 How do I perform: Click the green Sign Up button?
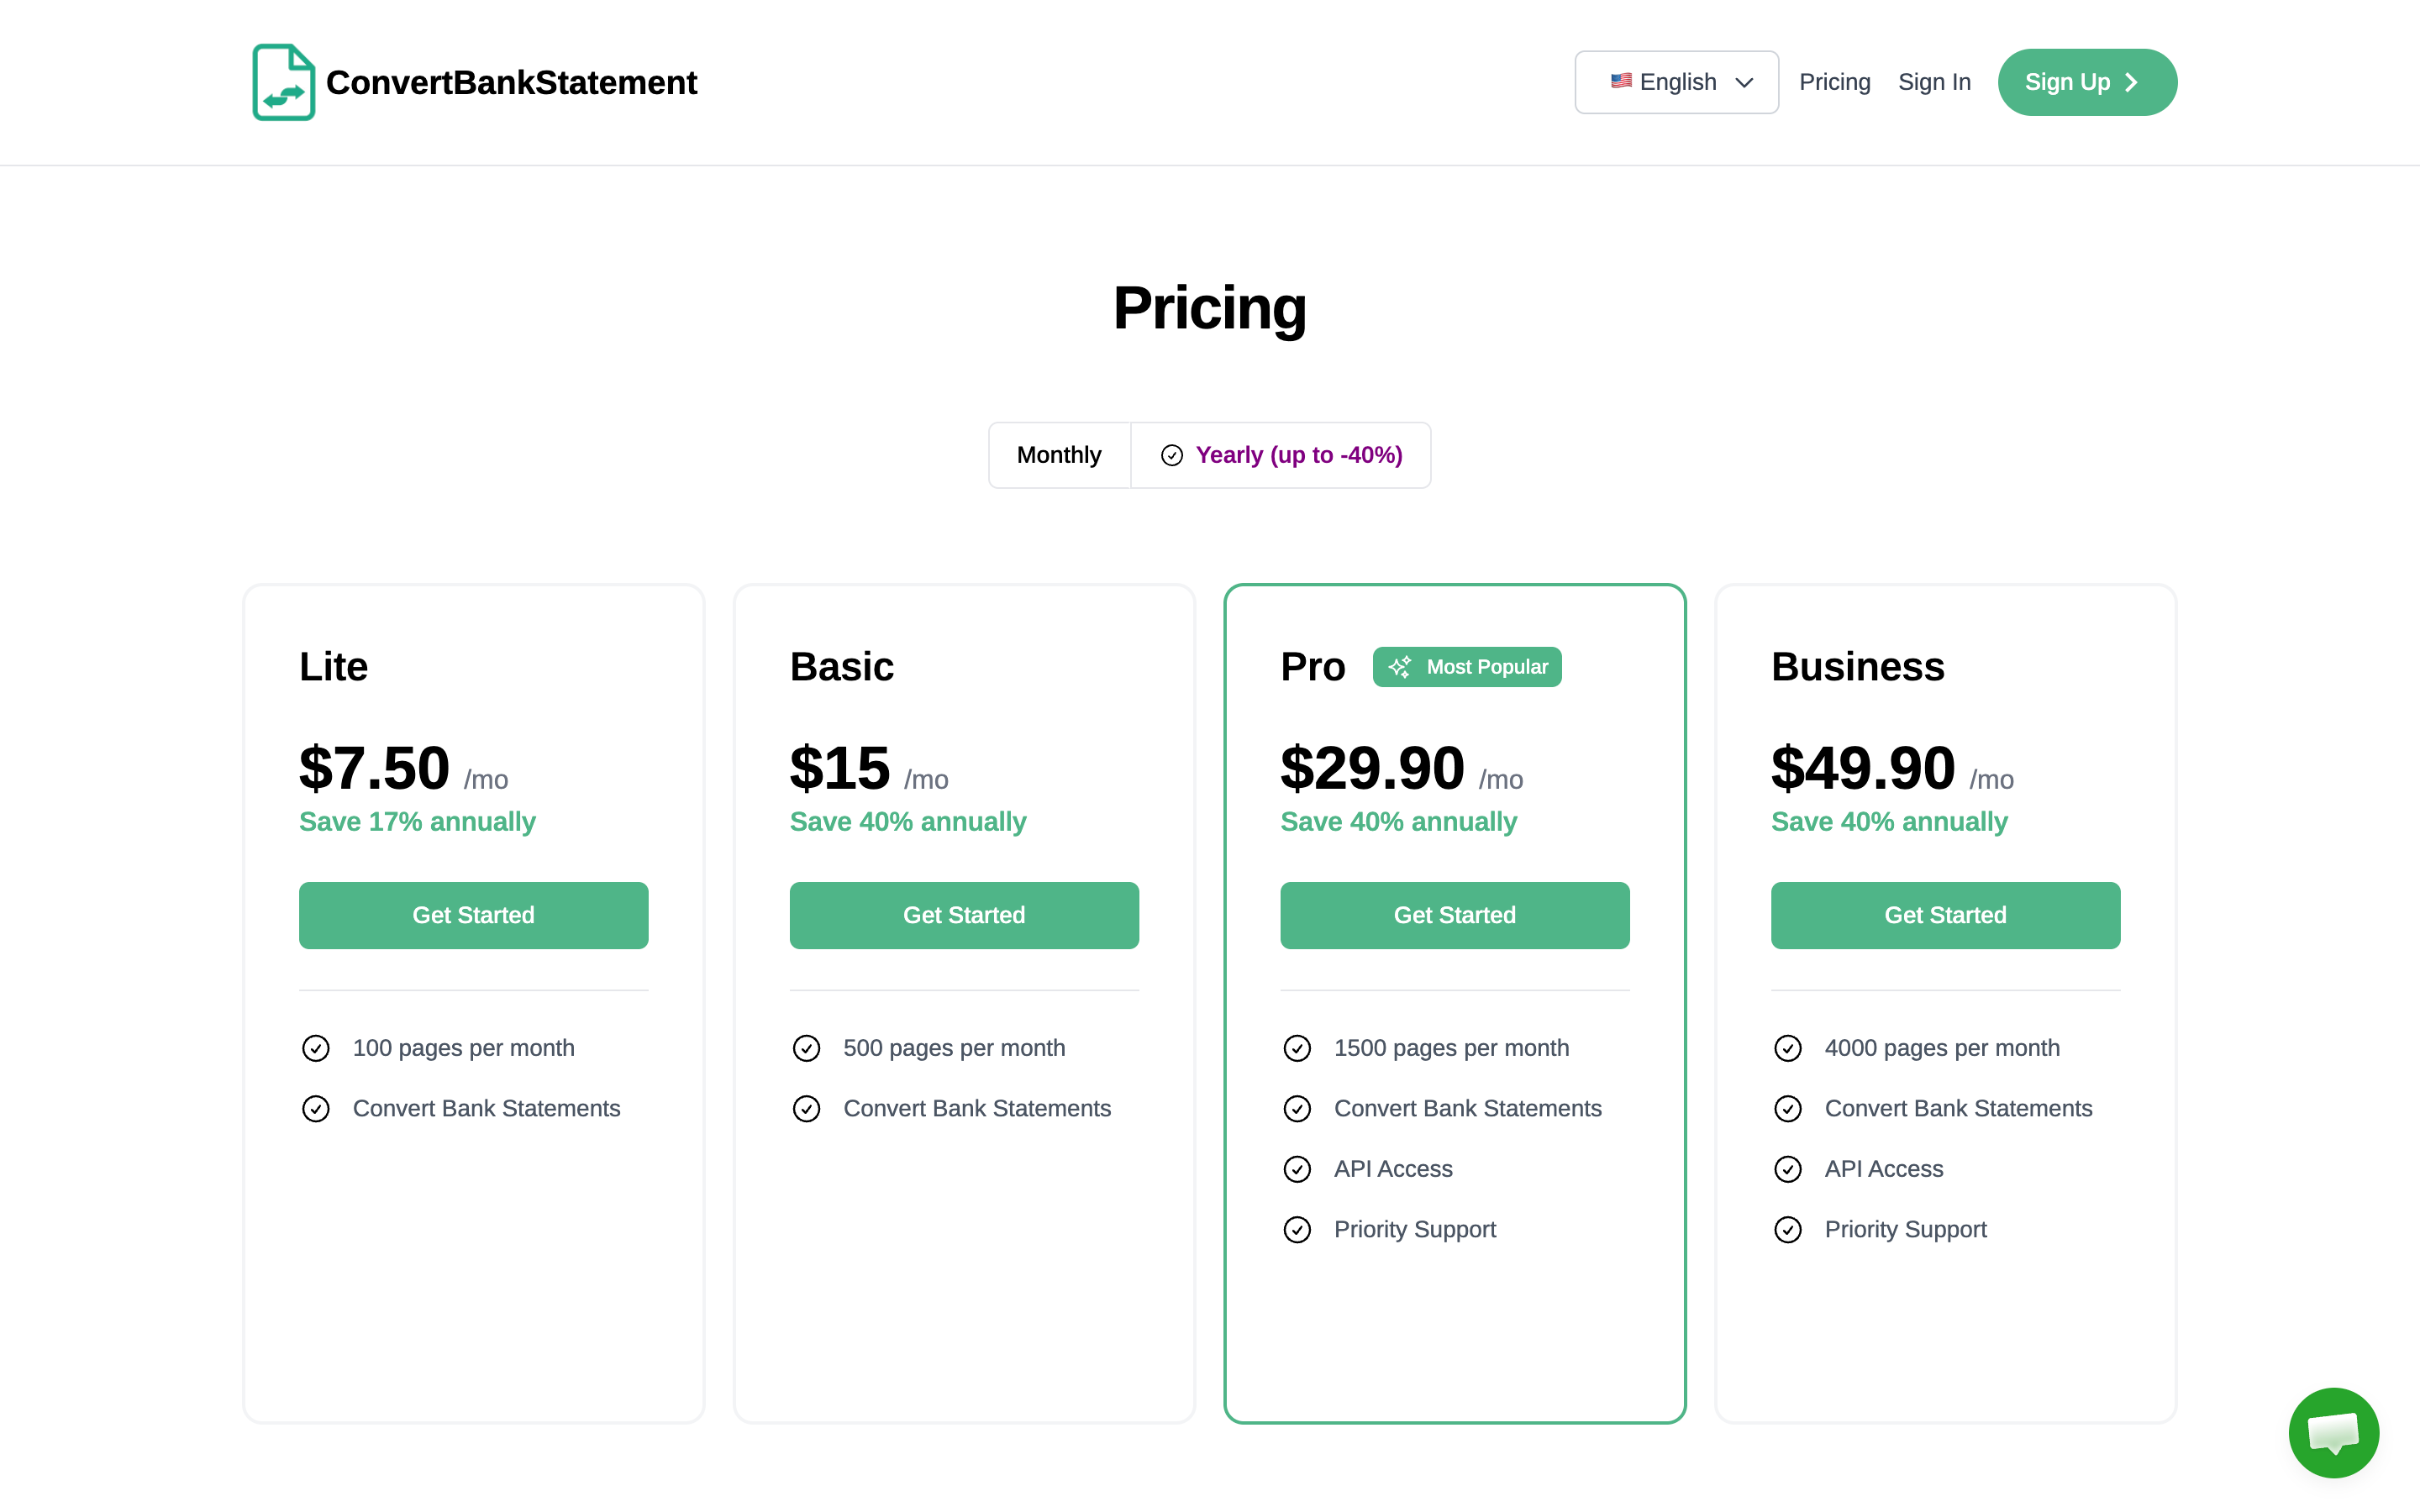tap(2087, 82)
